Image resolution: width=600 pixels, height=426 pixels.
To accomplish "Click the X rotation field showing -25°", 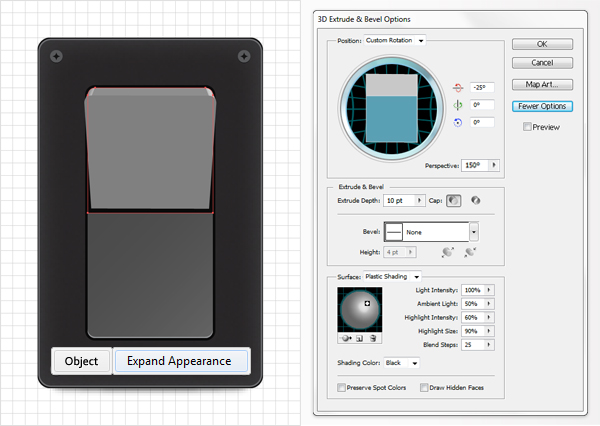I will pos(481,87).
